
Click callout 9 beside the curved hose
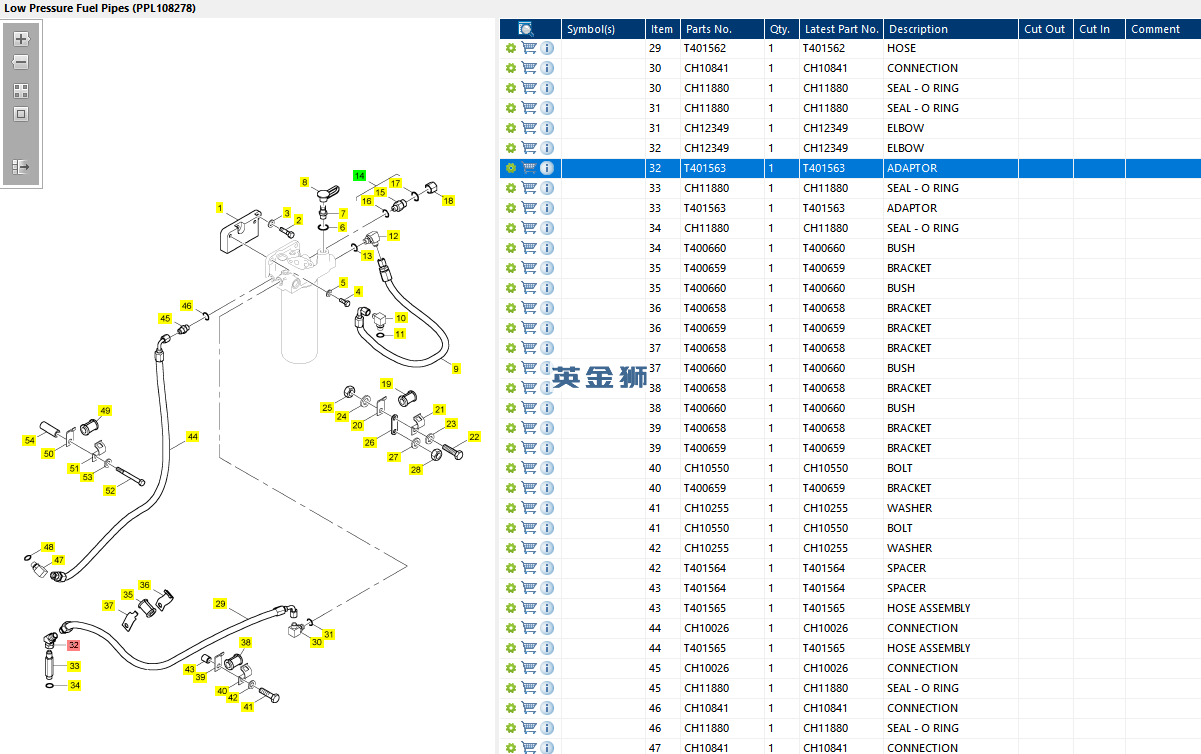click(x=456, y=369)
